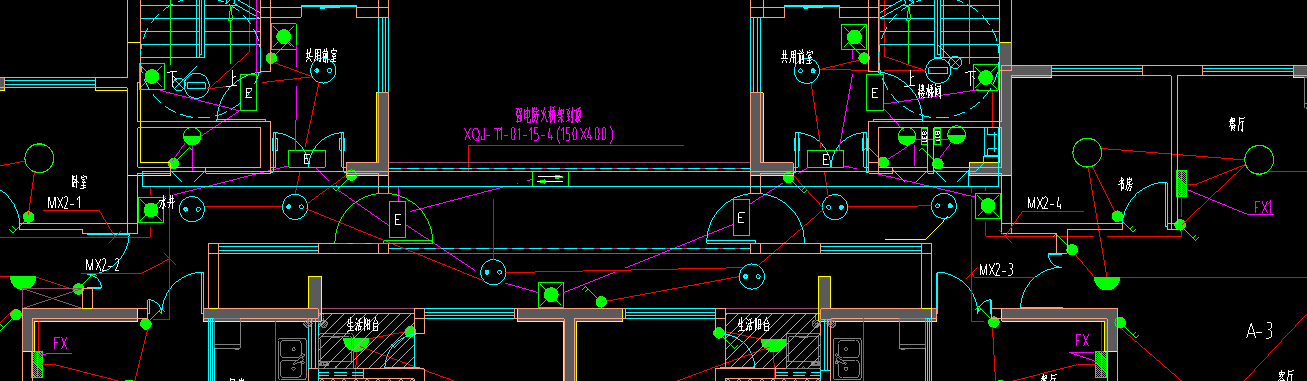
Task: Select the MX2-2 circuit label
Action: pyautogui.click(x=102, y=265)
